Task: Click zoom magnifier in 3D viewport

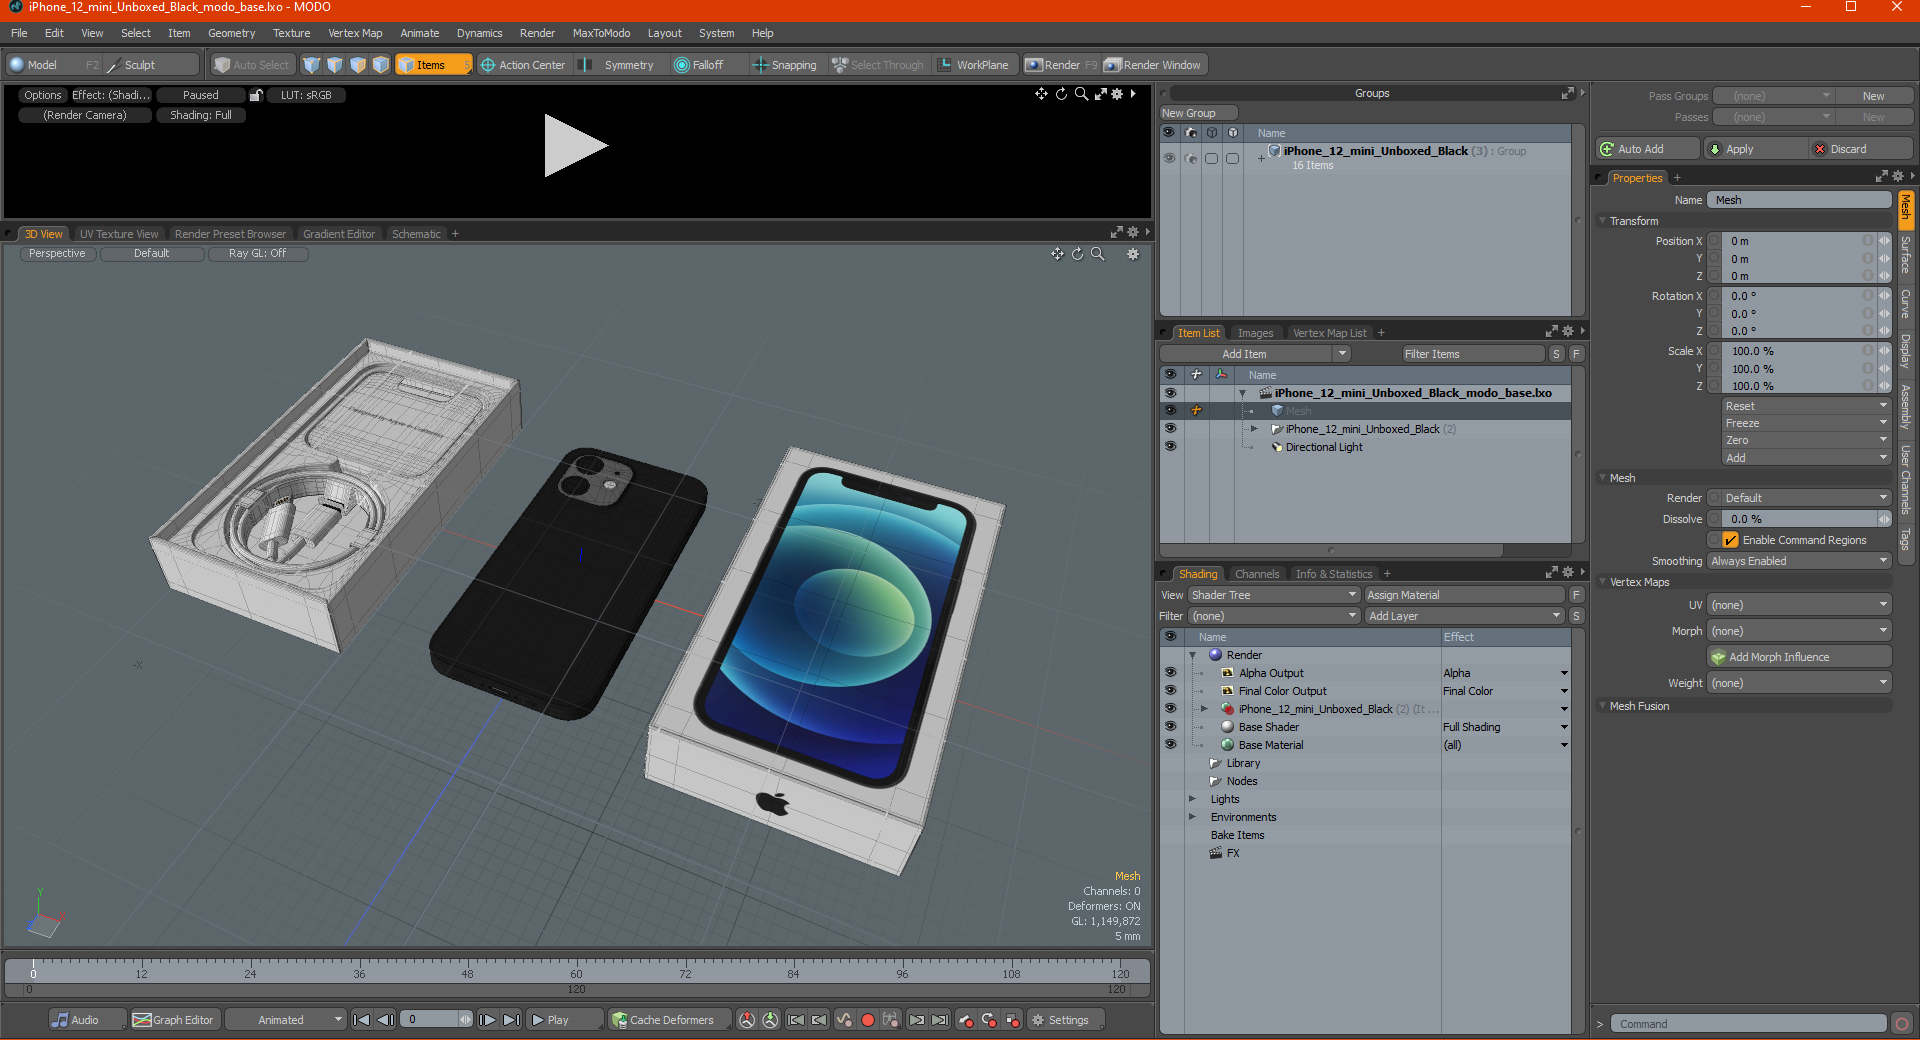Action: pyautogui.click(x=1098, y=254)
